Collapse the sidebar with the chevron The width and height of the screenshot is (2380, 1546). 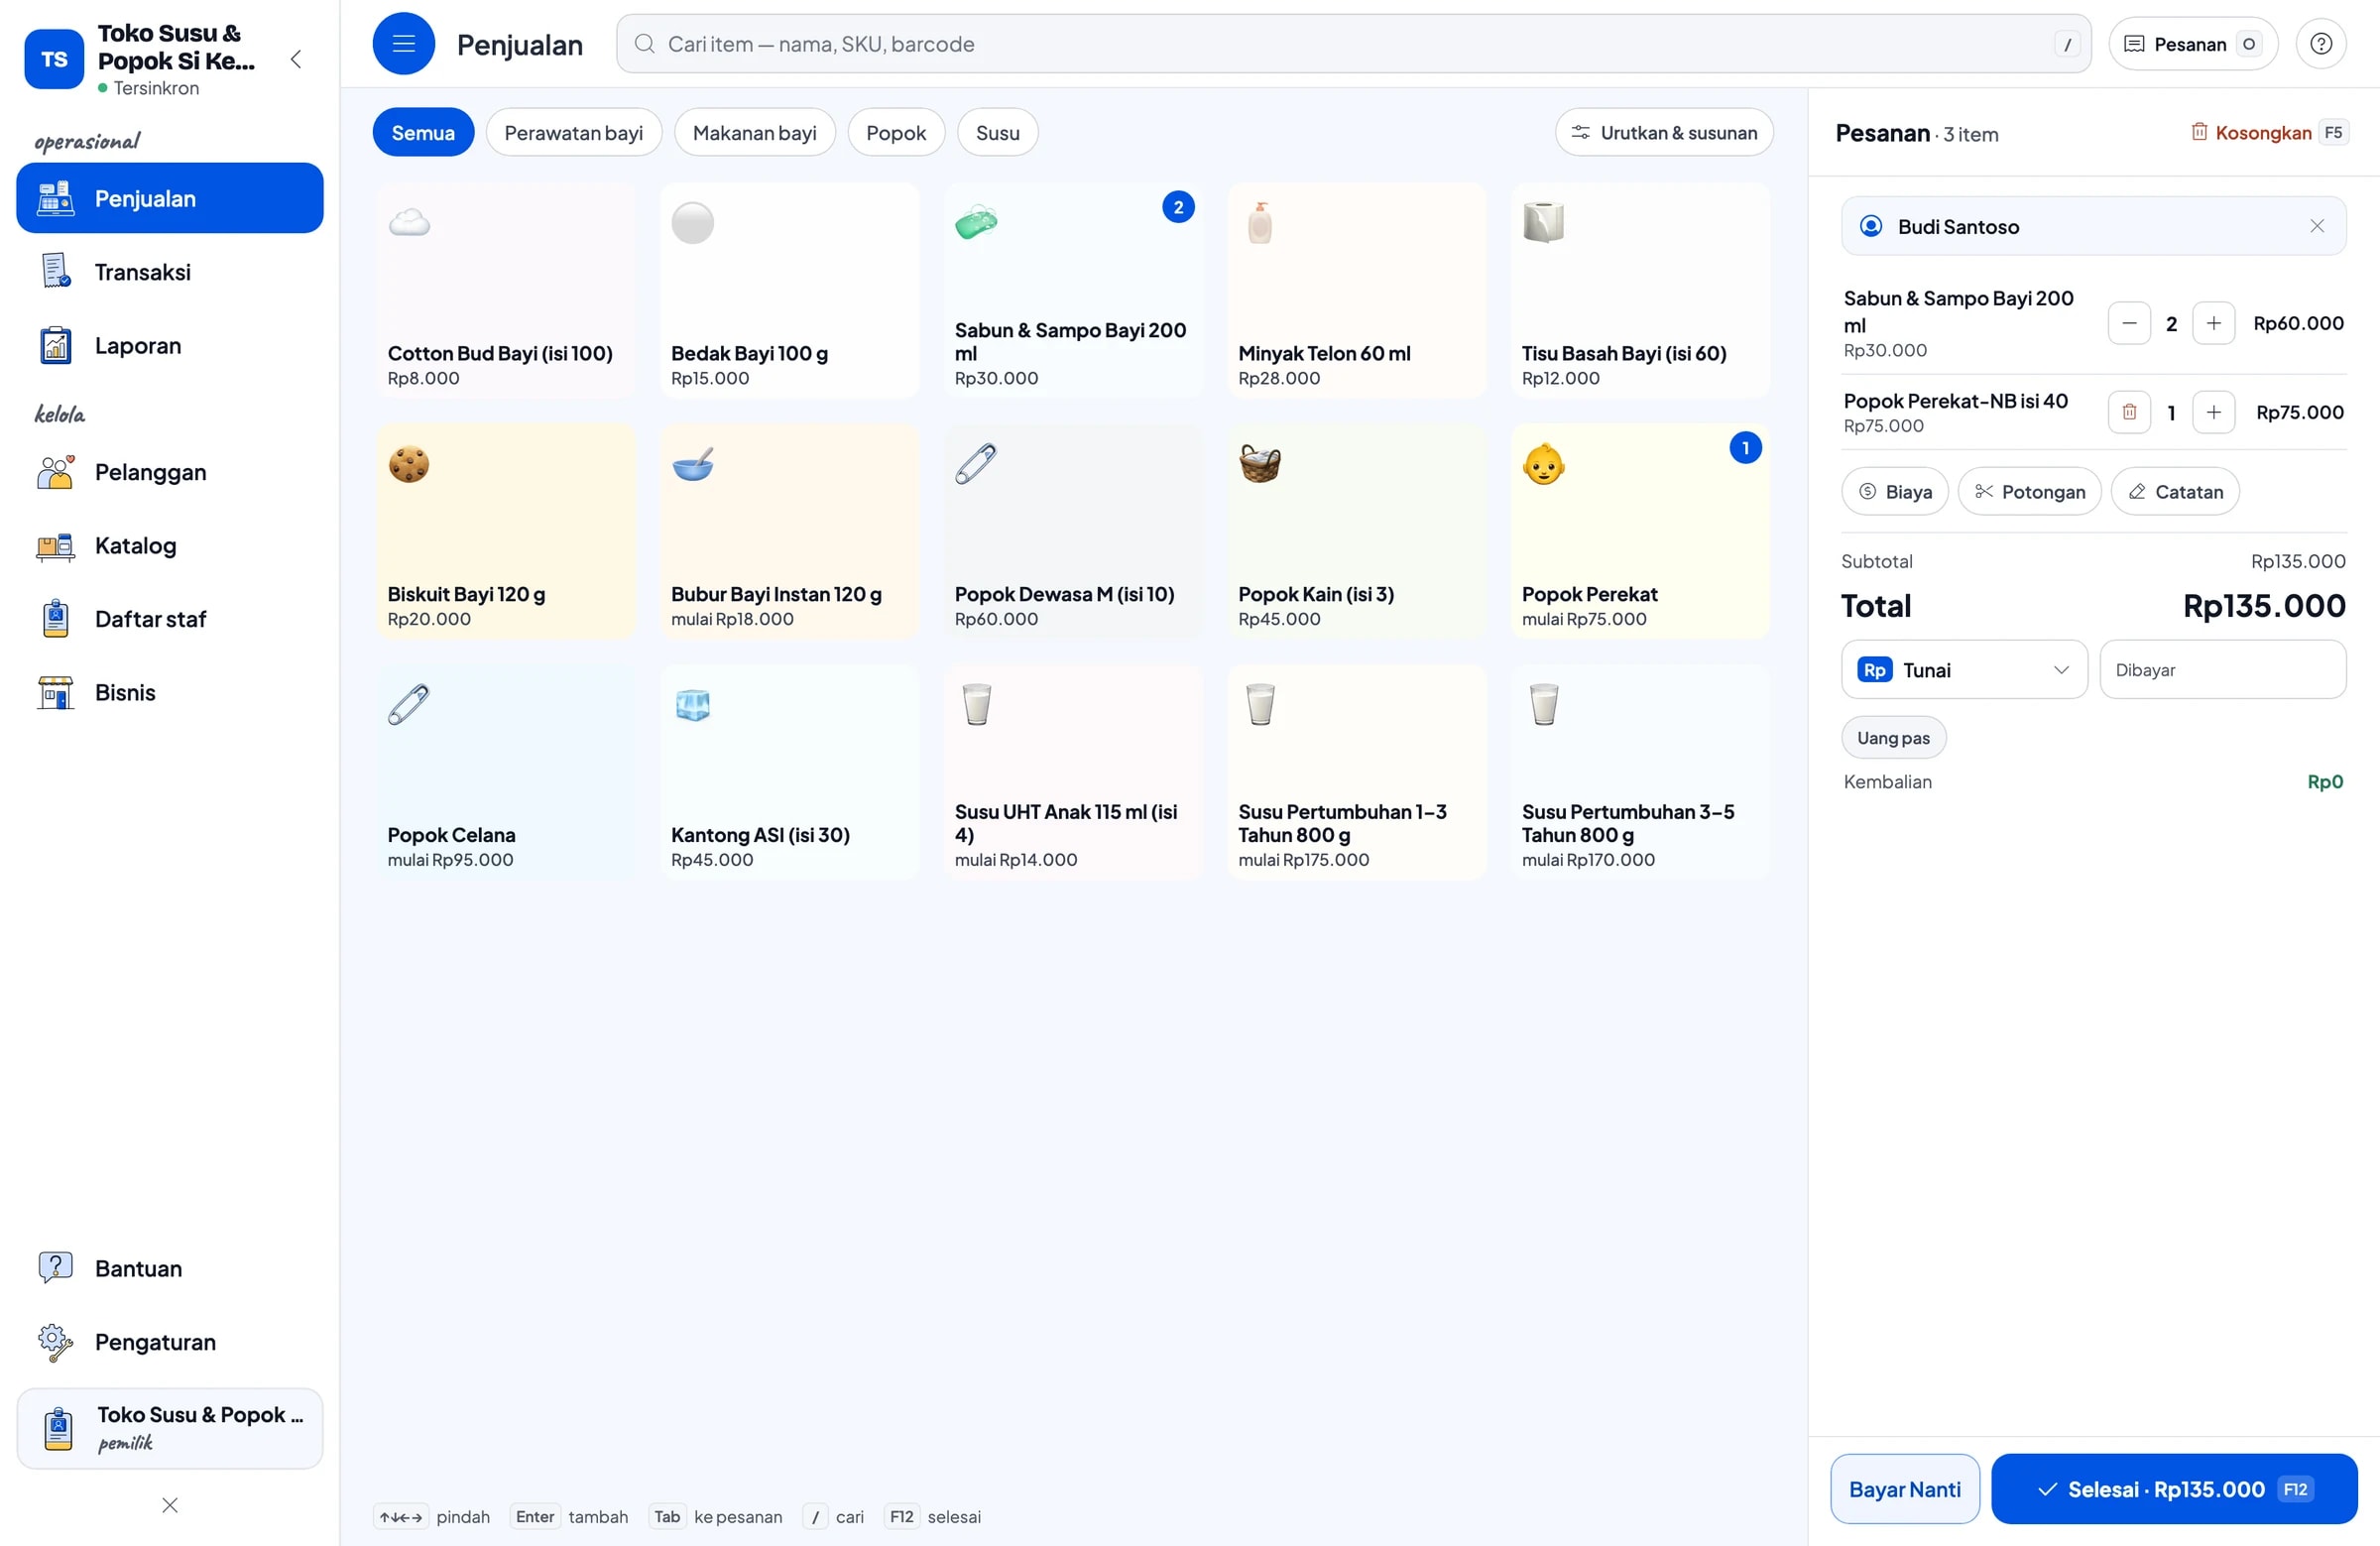(x=295, y=59)
